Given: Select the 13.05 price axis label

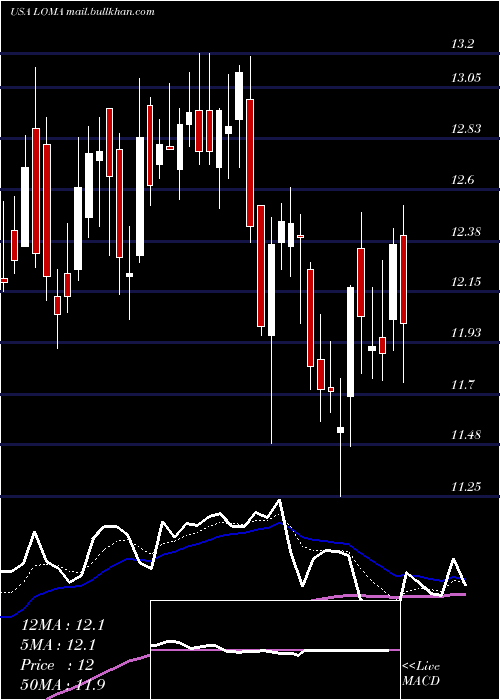Looking at the screenshot, I should coord(466,78).
